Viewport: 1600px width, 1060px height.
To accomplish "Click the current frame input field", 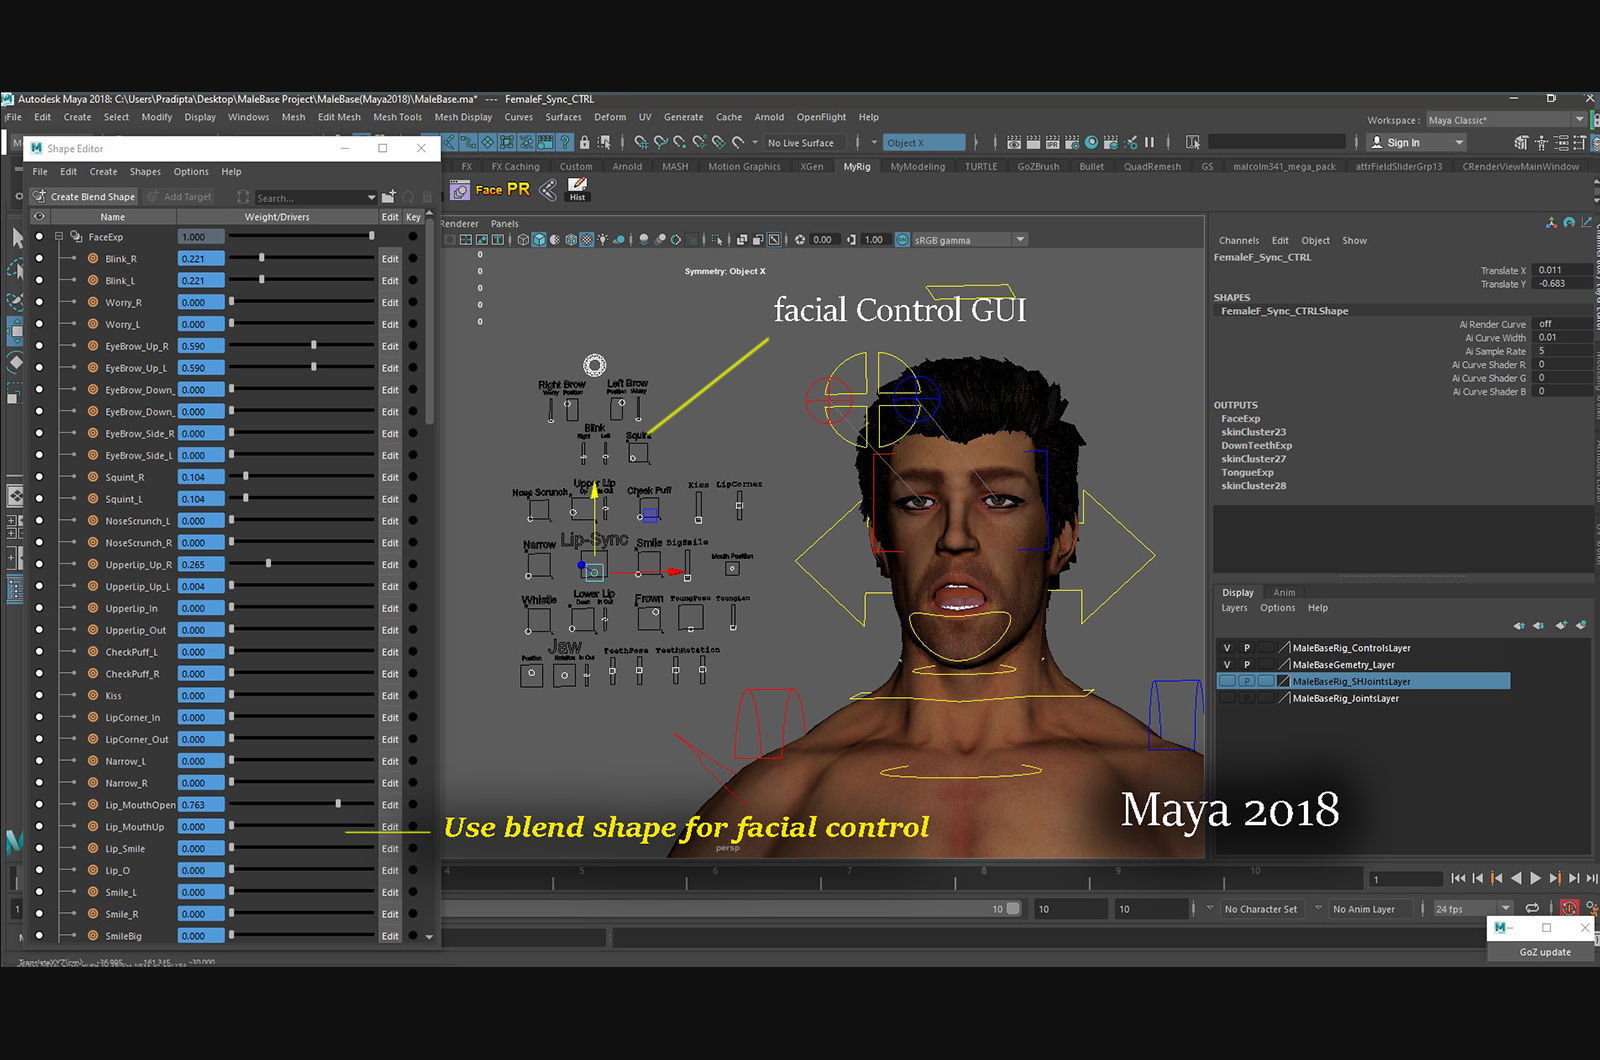I will pos(1405,879).
